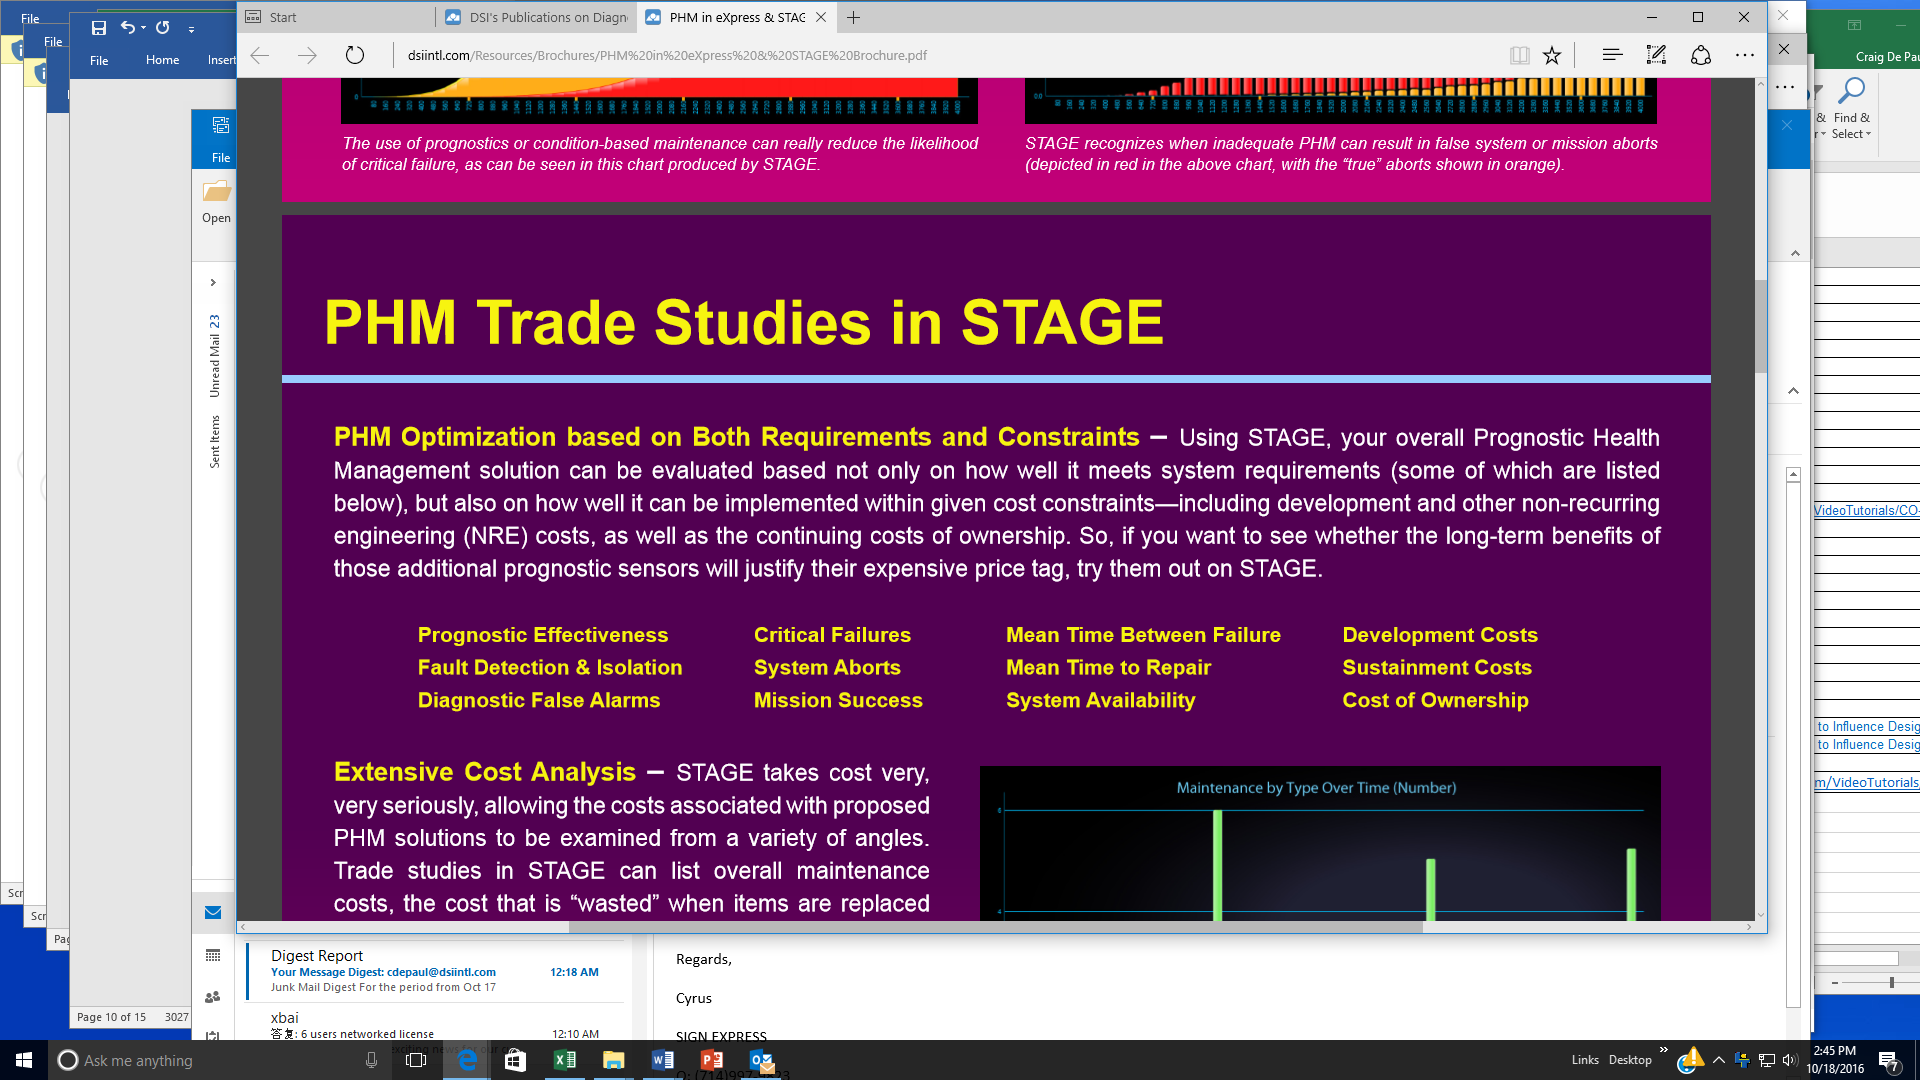Click Make a Web Note icon

tap(1656, 55)
